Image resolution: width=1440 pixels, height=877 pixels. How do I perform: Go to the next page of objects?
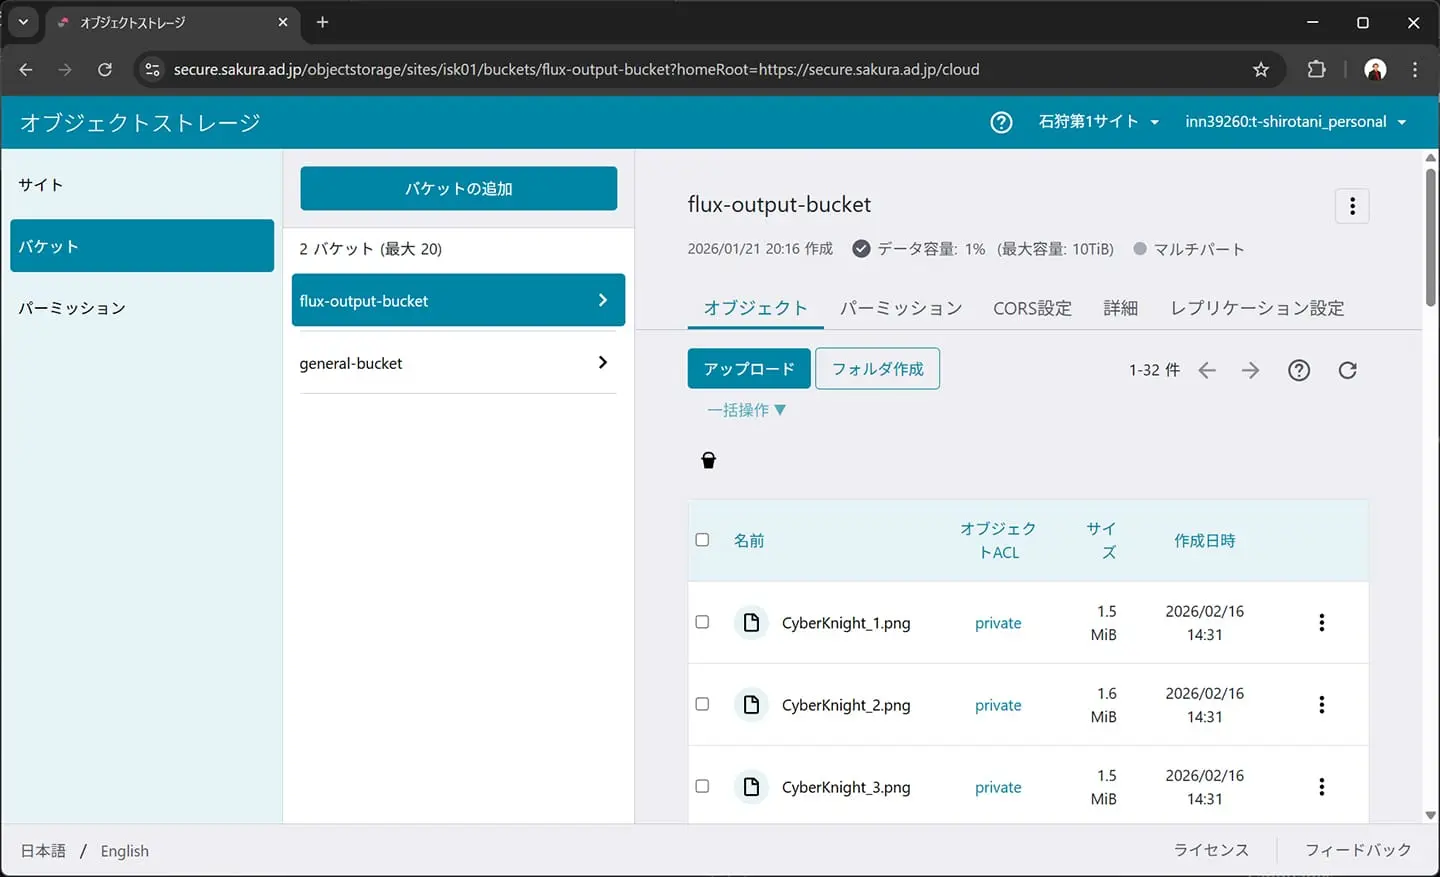click(x=1250, y=370)
